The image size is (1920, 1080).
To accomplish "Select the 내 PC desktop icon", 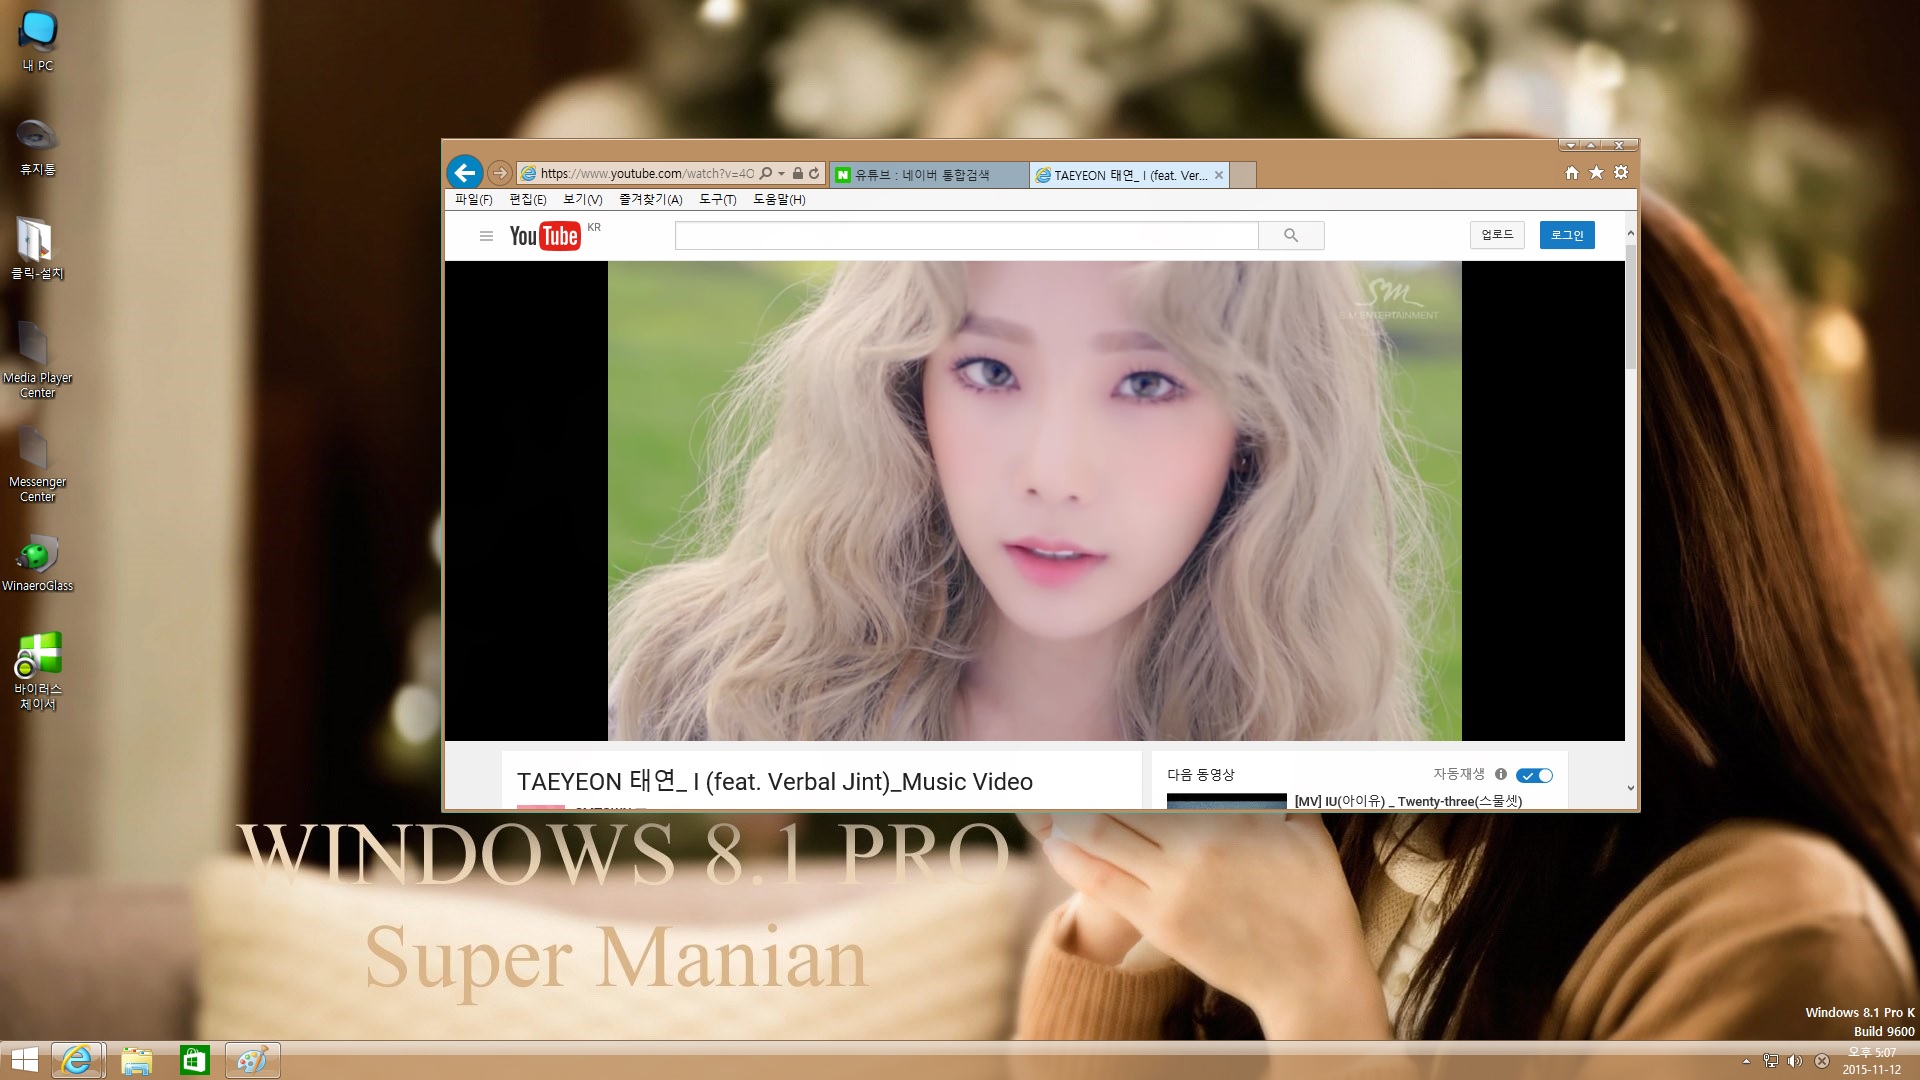I will click(38, 42).
